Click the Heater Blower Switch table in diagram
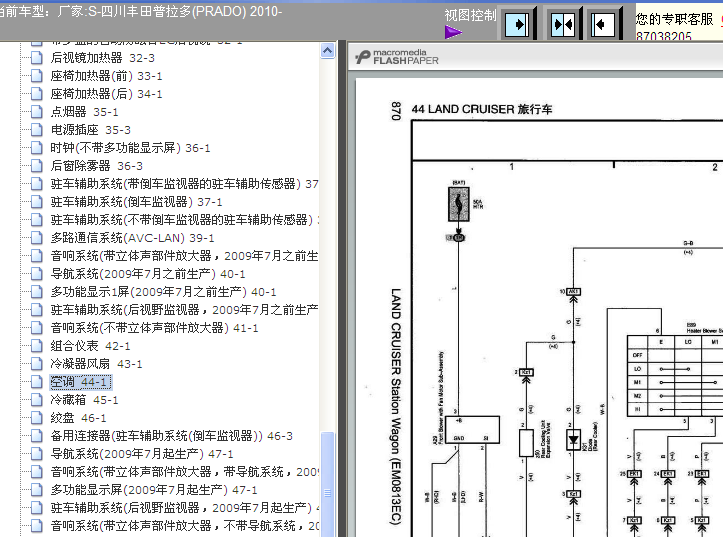The height and width of the screenshot is (537, 723). coord(675,376)
